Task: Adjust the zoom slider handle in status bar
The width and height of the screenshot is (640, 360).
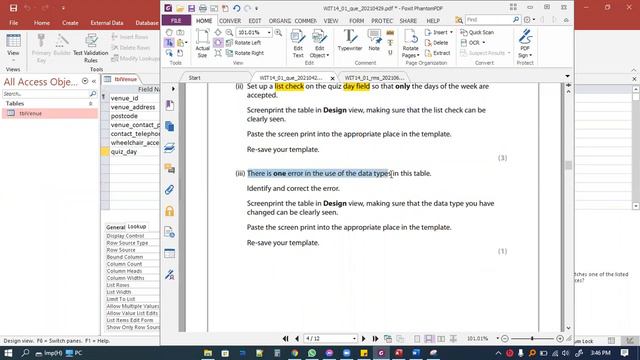Action: click(532, 338)
